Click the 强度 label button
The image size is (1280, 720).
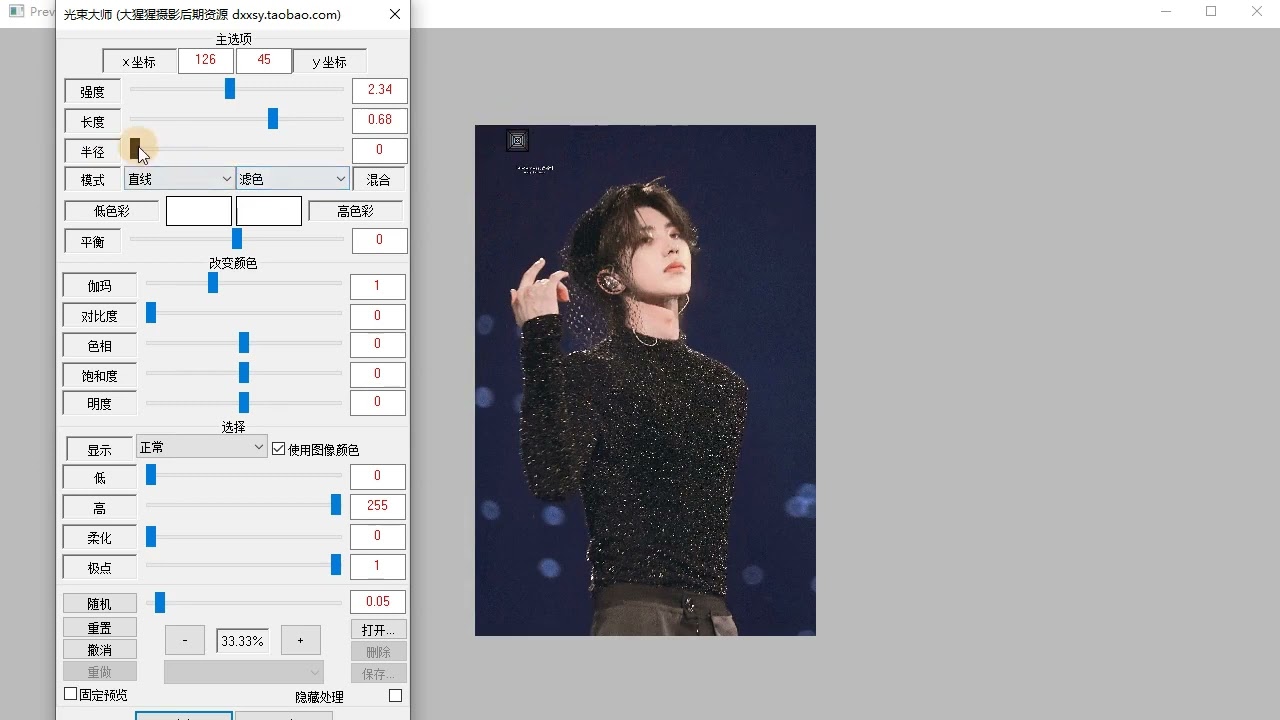click(93, 92)
